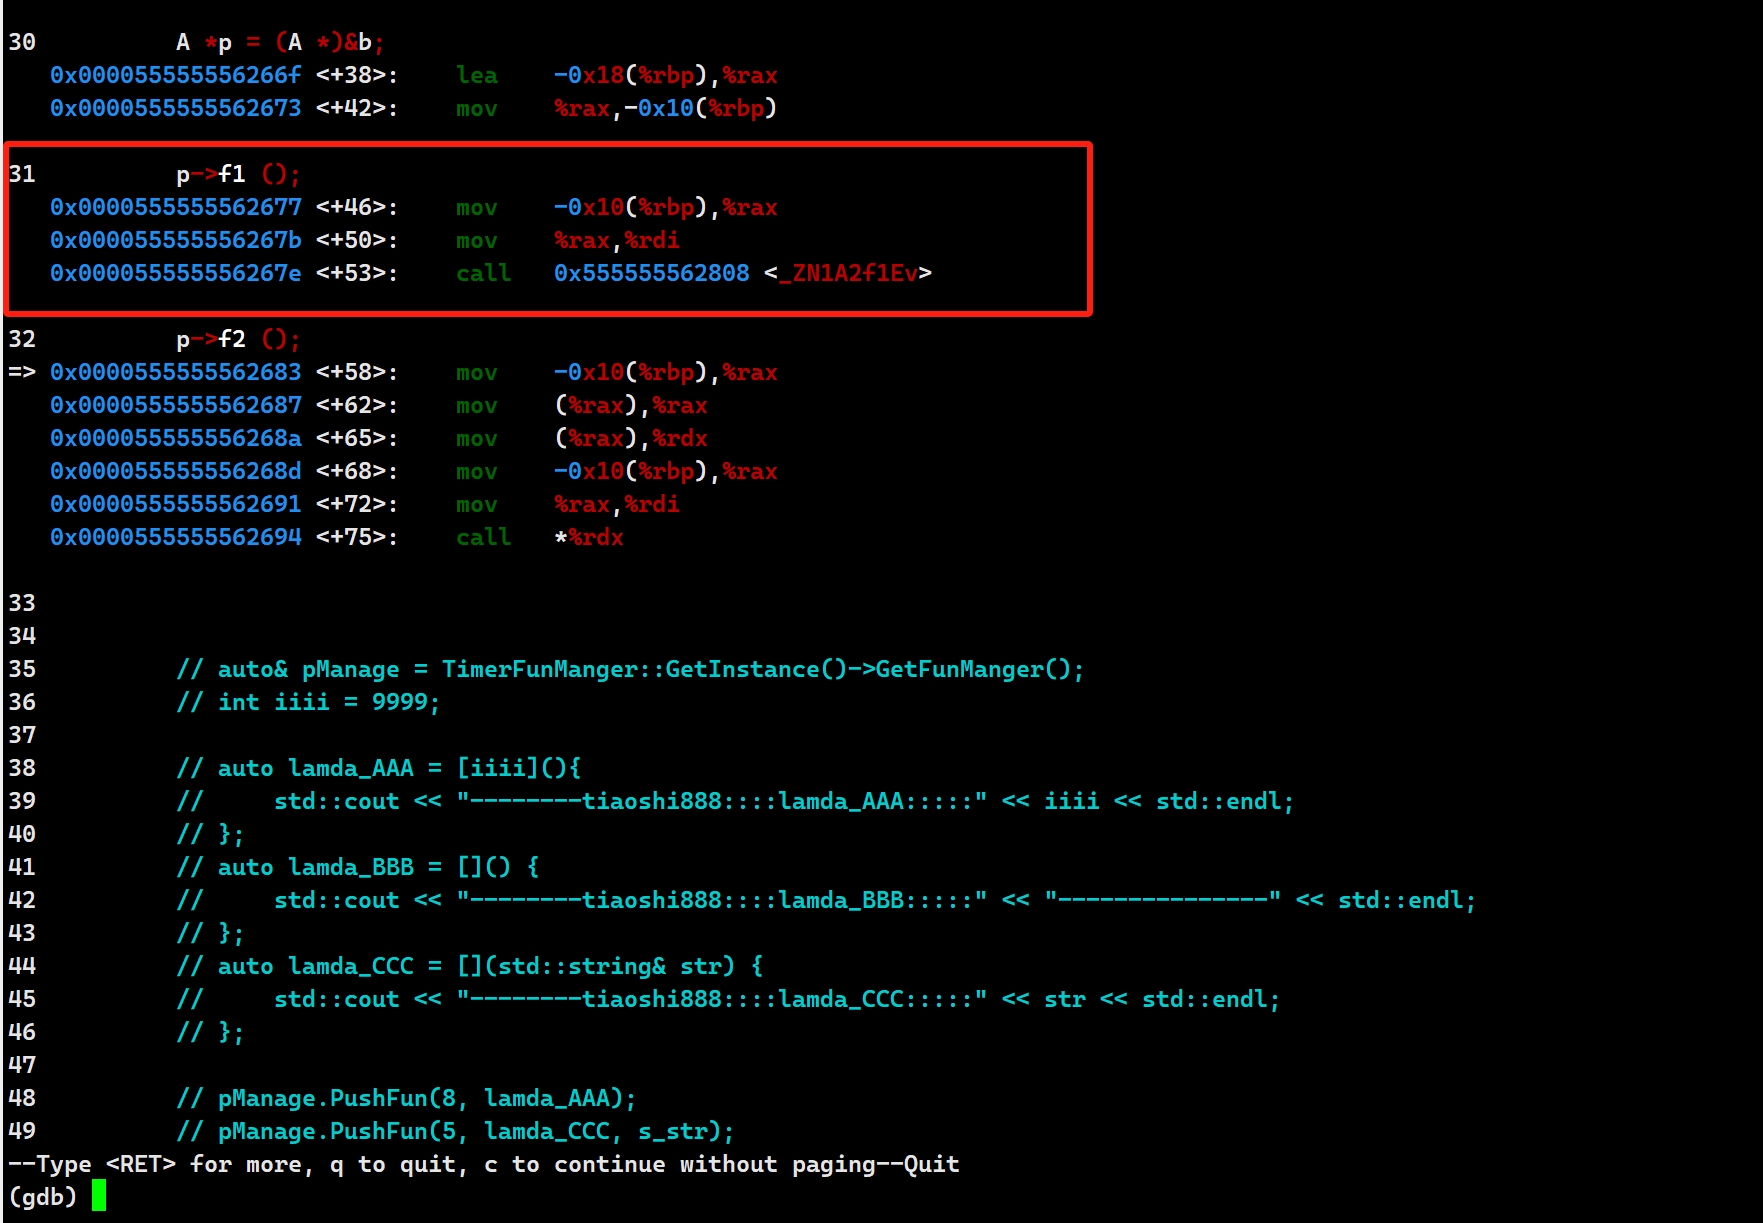
Task: Click line with 'lamda_AAA:::::' cout statement
Action: pos(735,801)
